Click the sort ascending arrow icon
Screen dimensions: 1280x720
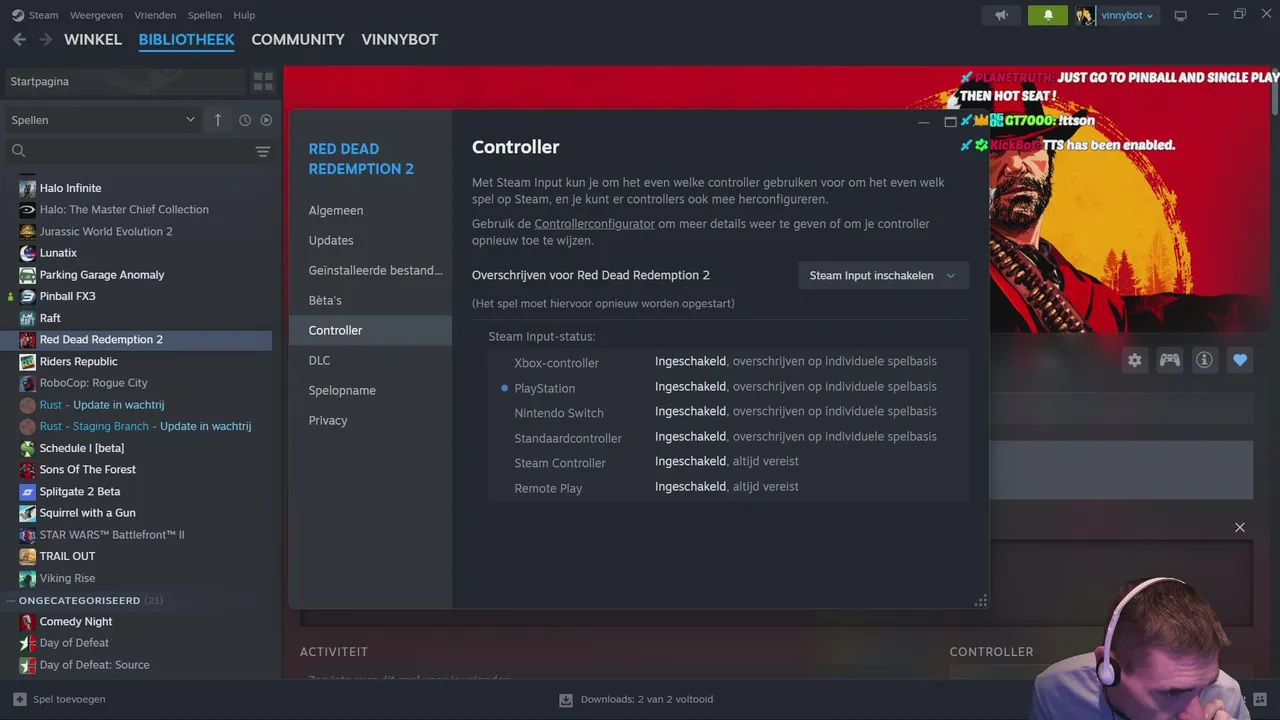tap(218, 120)
